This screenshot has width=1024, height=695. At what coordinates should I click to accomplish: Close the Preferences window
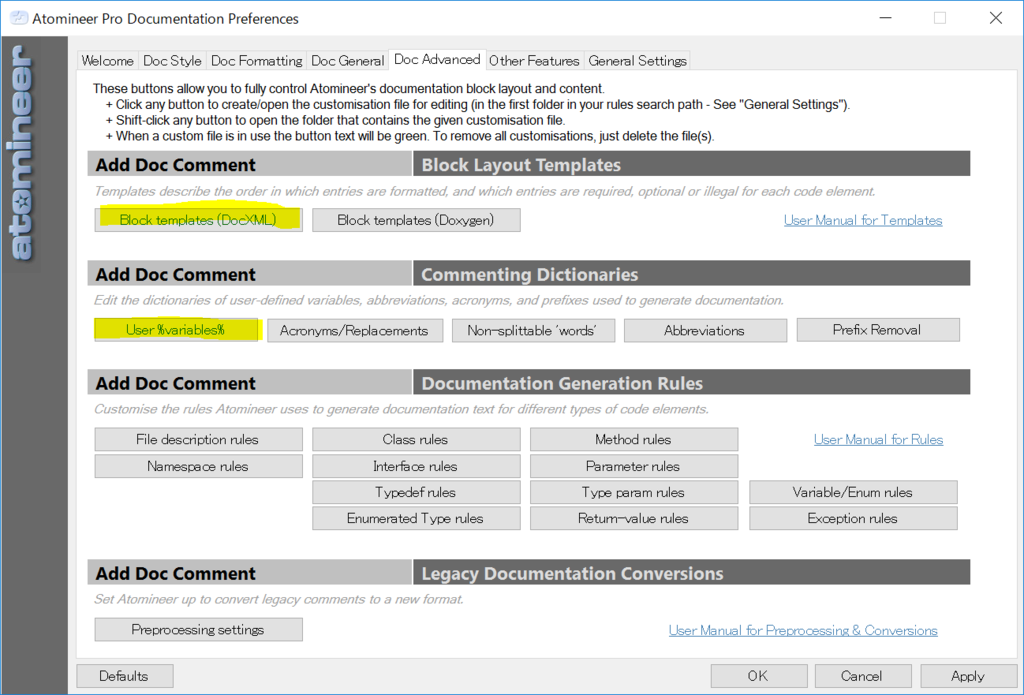[x=995, y=18]
